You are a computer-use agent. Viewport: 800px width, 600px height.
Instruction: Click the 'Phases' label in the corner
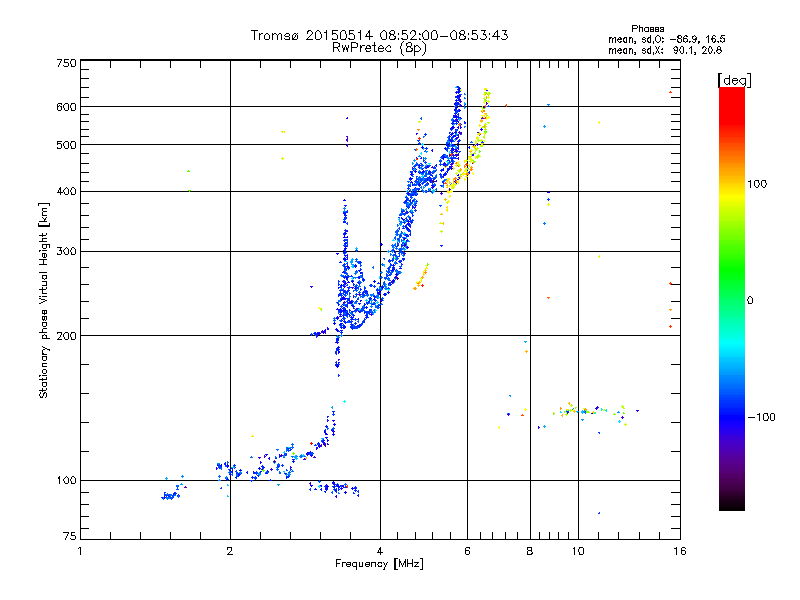click(647, 29)
